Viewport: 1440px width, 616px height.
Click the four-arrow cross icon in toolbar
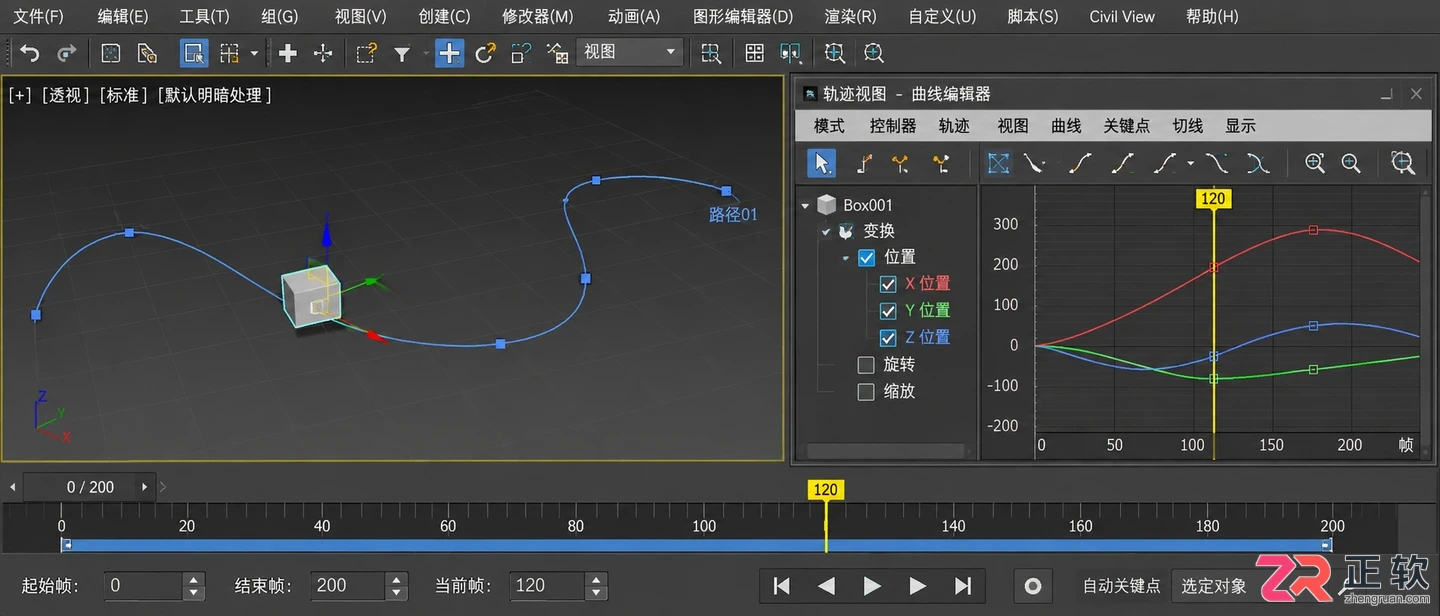click(x=323, y=53)
